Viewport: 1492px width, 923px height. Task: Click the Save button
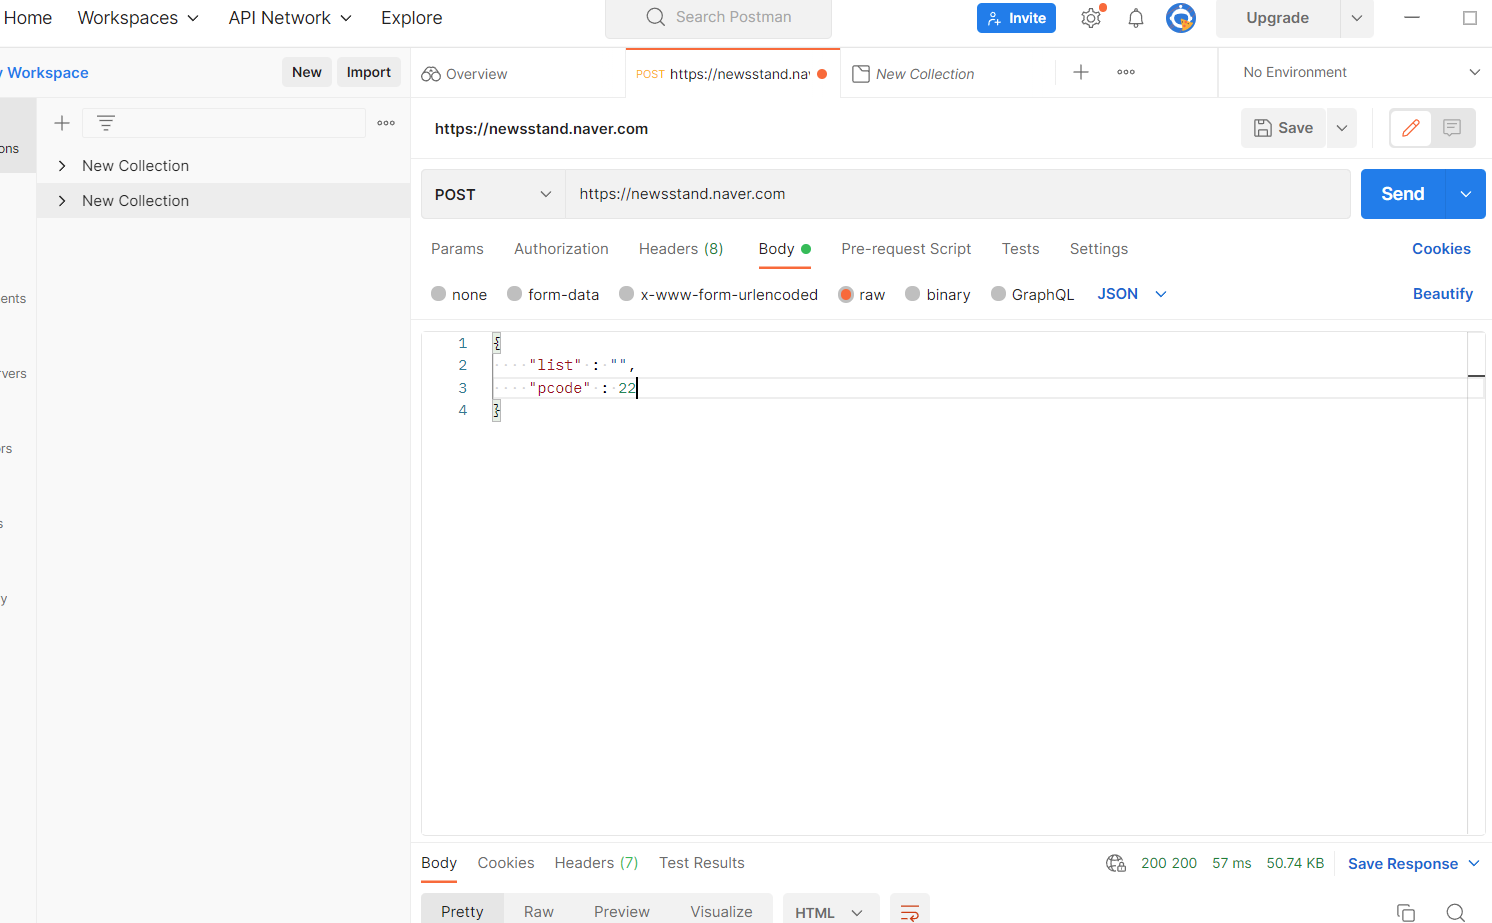(x=1284, y=128)
